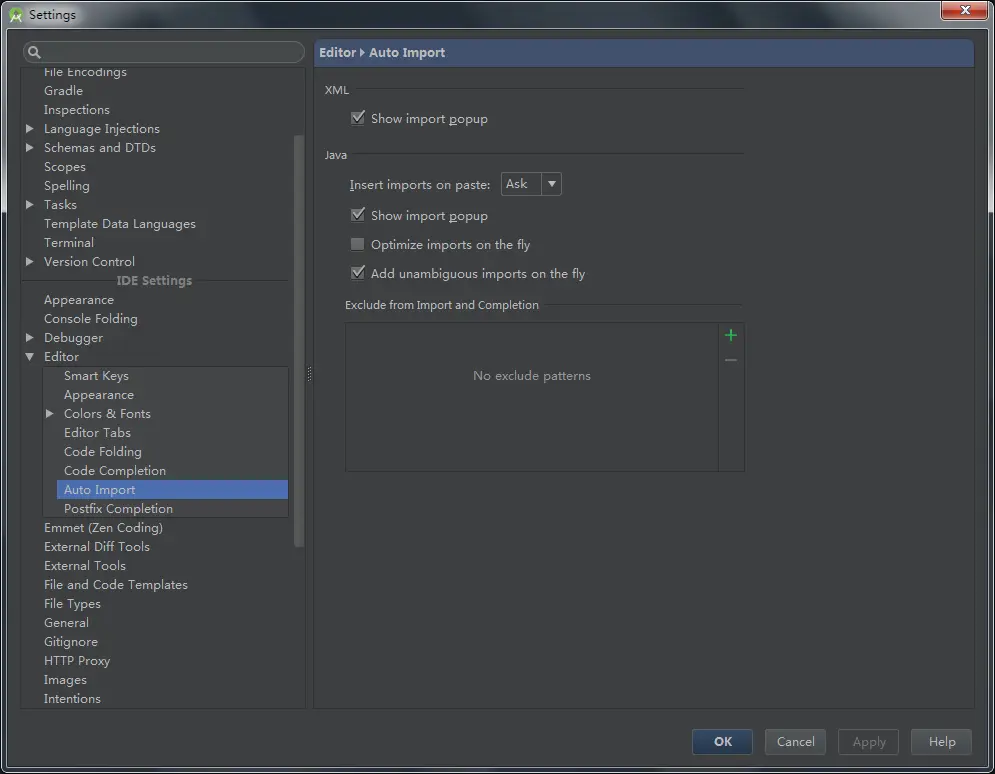This screenshot has height=774, width=995.
Task: Click the green plus to add exclude pattern
Action: 730,335
